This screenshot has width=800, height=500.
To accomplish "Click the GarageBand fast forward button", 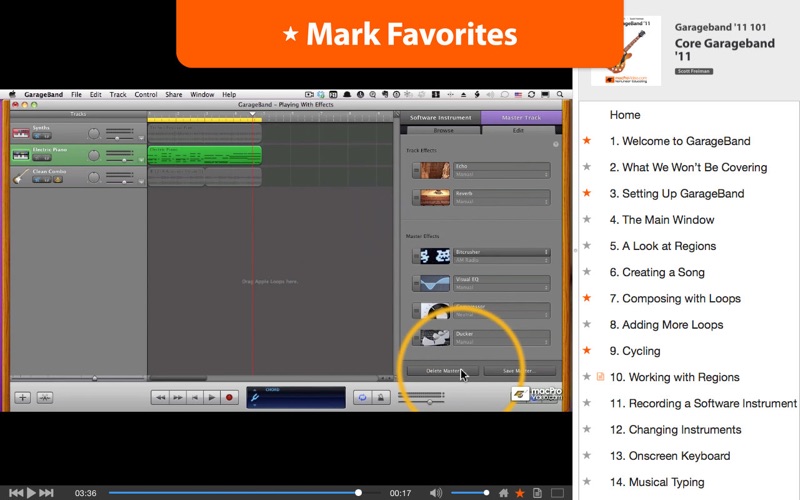I will pyautogui.click(x=178, y=397).
